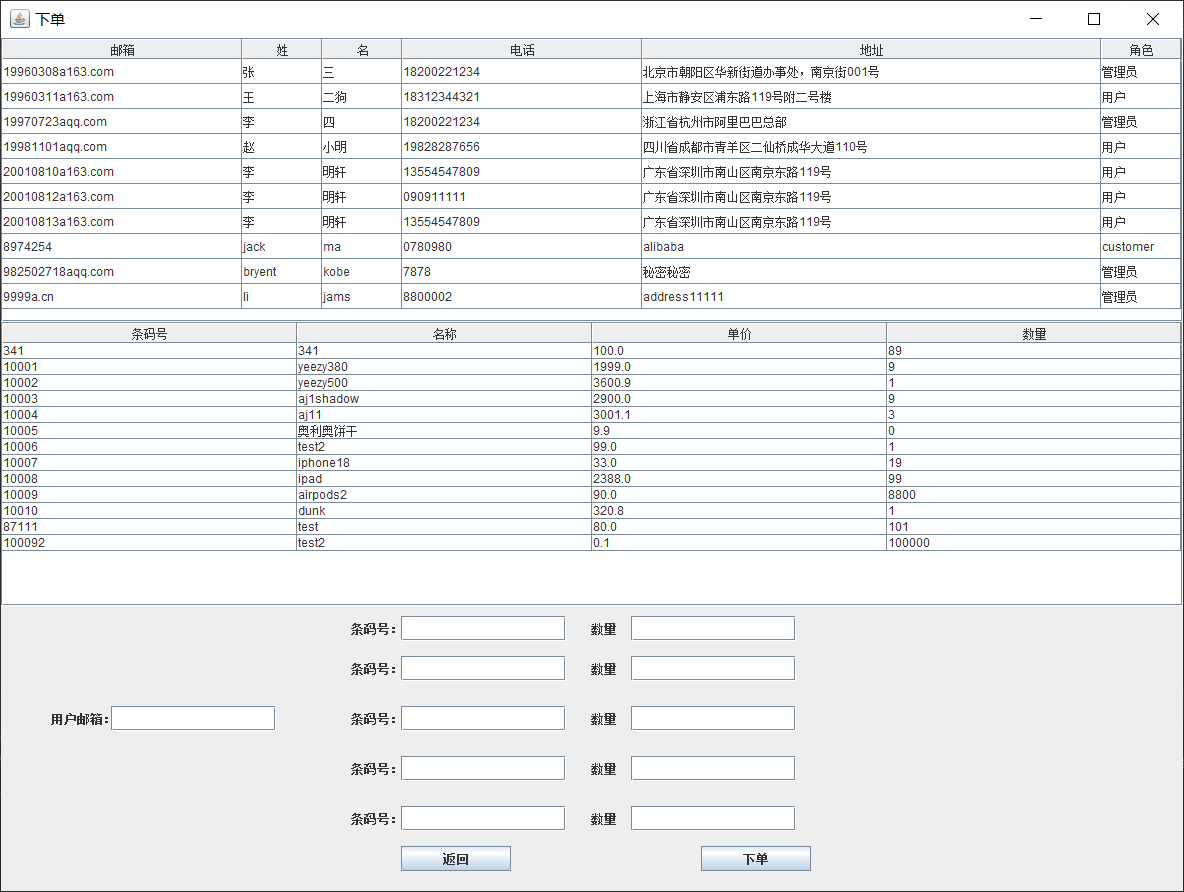The width and height of the screenshot is (1184, 892).
Task: Select the product row yeezy380
Action: [400, 366]
